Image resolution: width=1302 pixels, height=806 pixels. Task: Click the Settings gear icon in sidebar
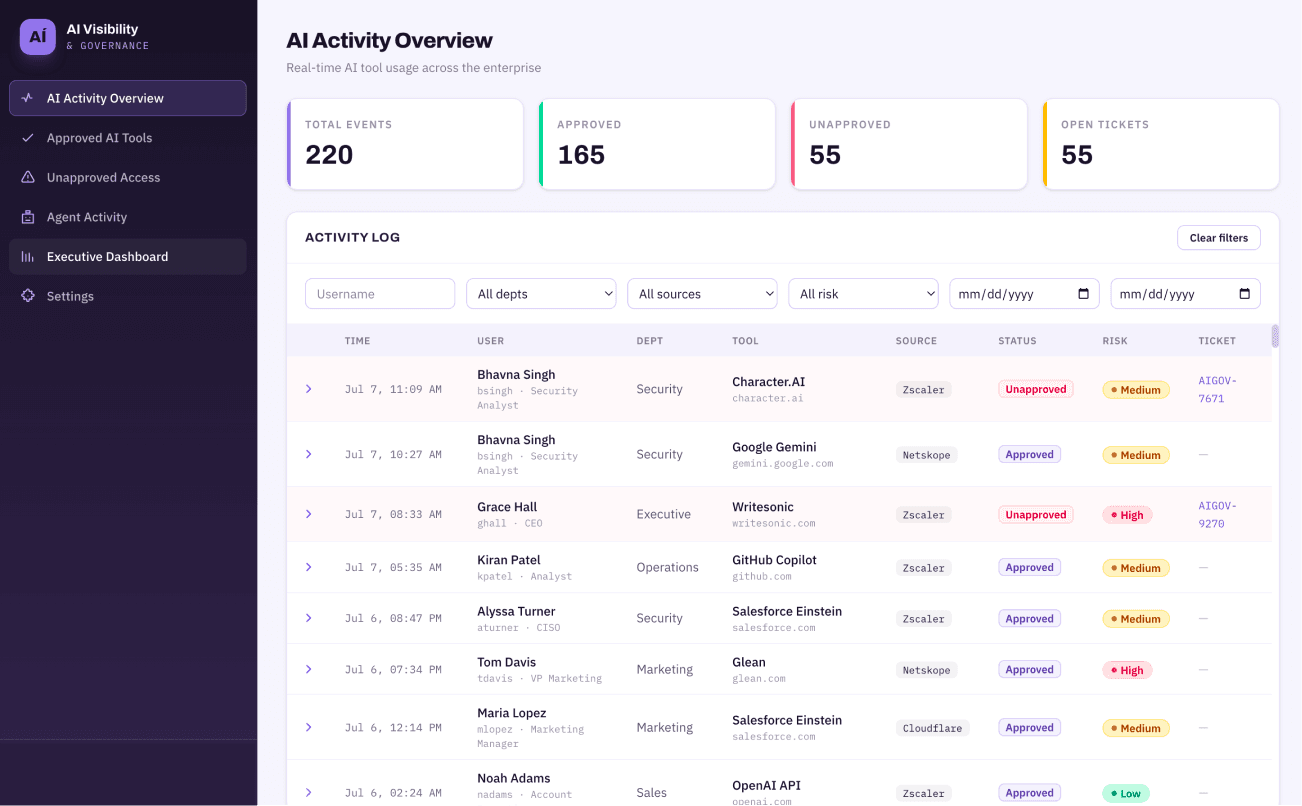(27, 296)
